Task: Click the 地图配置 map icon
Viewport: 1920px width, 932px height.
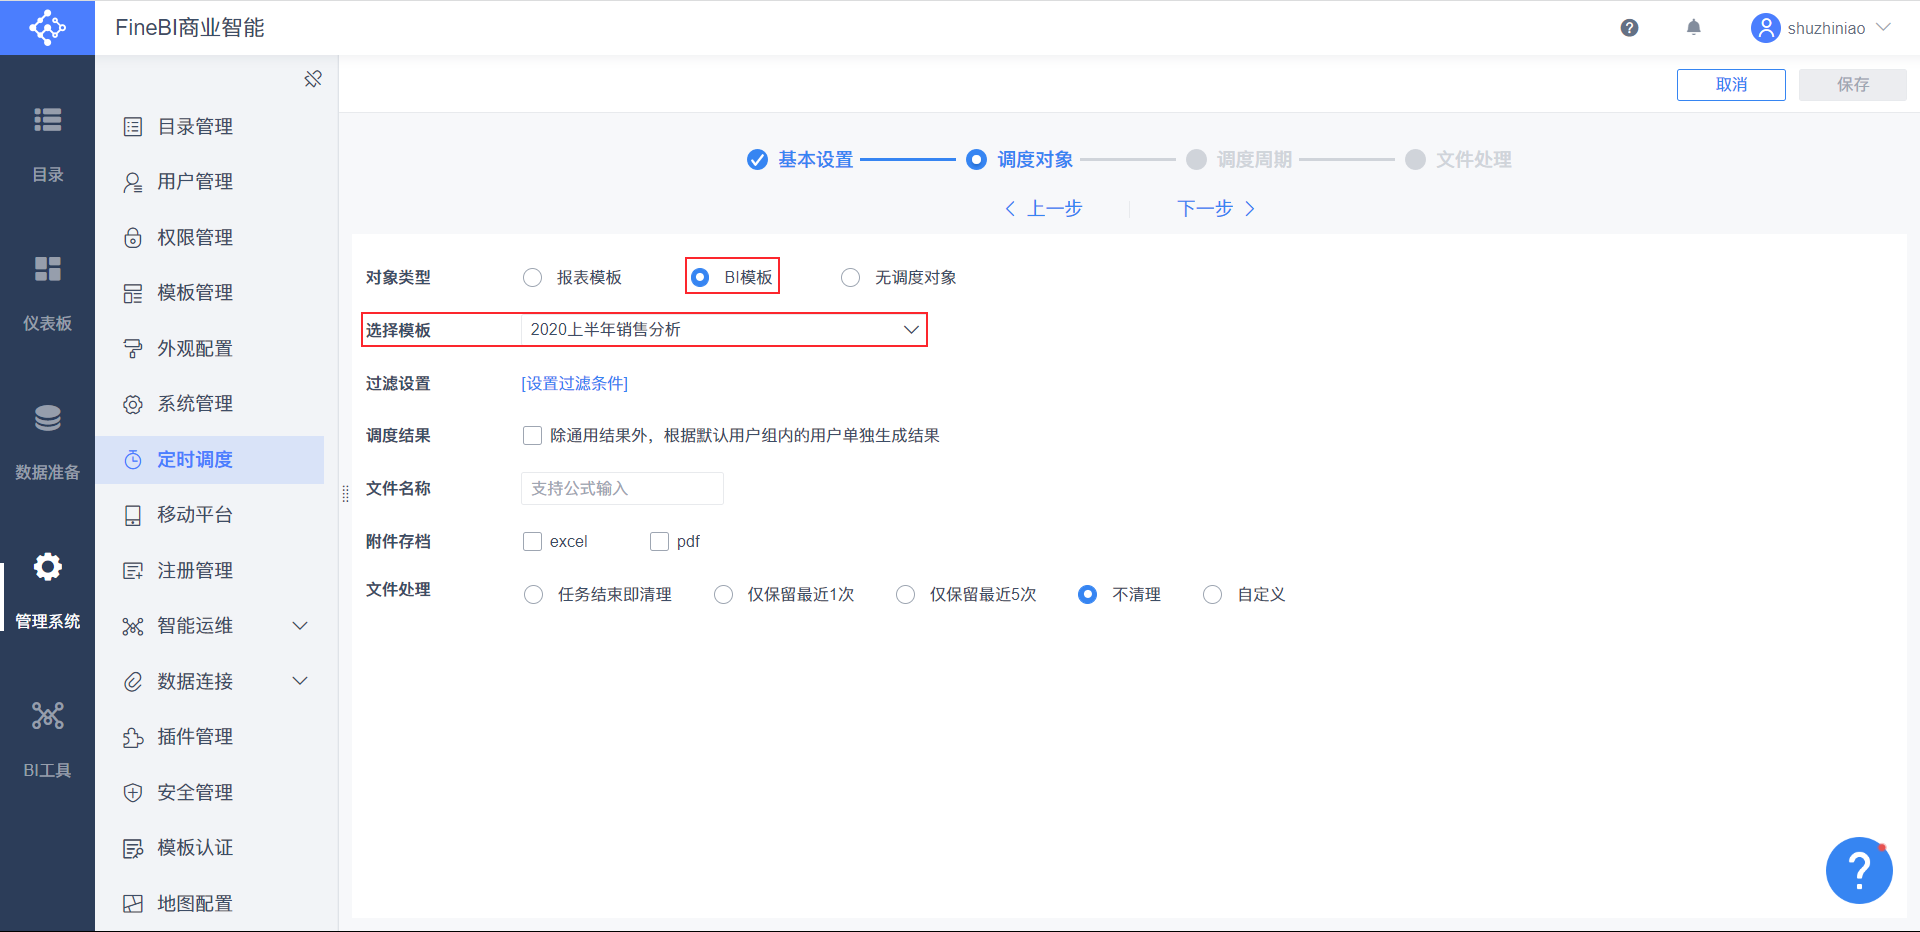Action: [133, 904]
